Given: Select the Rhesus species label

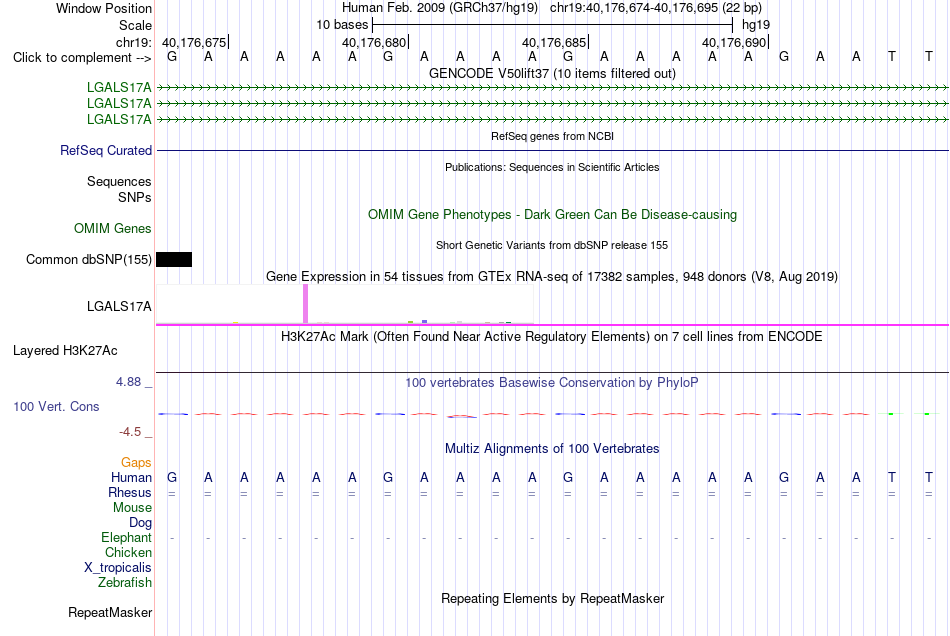Looking at the screenshot, I should (x=130, y=492).
